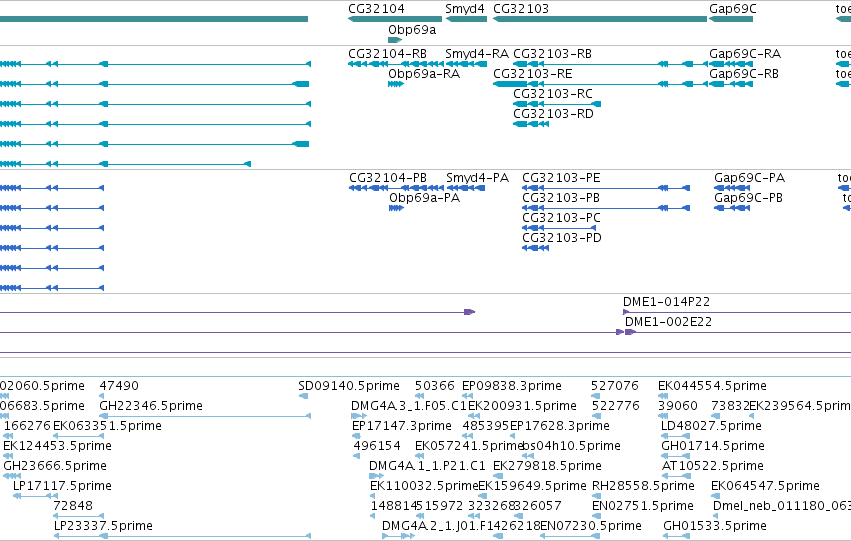The image size is (851, 541).
Task: Click transcript Gap69C-RB label
Action: coord(744,74)
